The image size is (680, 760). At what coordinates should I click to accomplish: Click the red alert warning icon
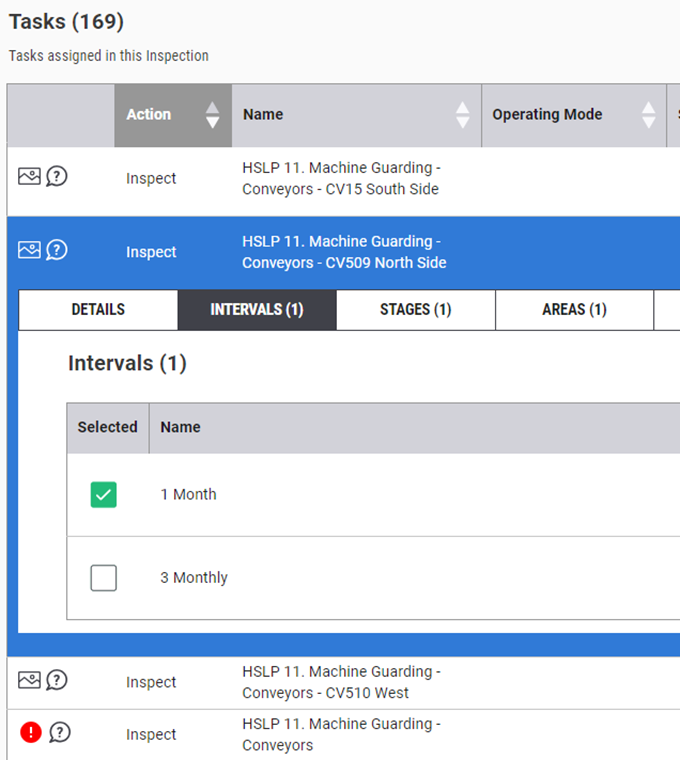(31, 733)
